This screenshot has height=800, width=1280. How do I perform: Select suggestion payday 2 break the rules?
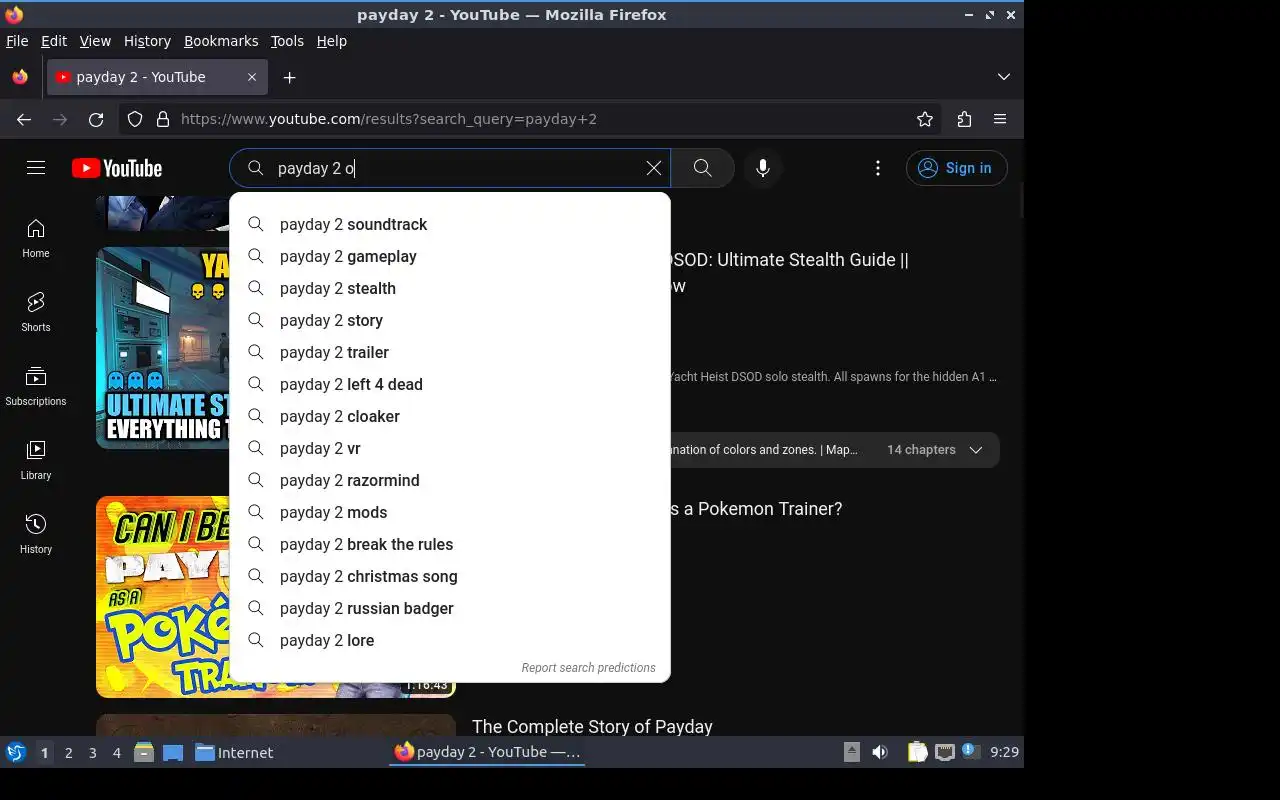450,544
